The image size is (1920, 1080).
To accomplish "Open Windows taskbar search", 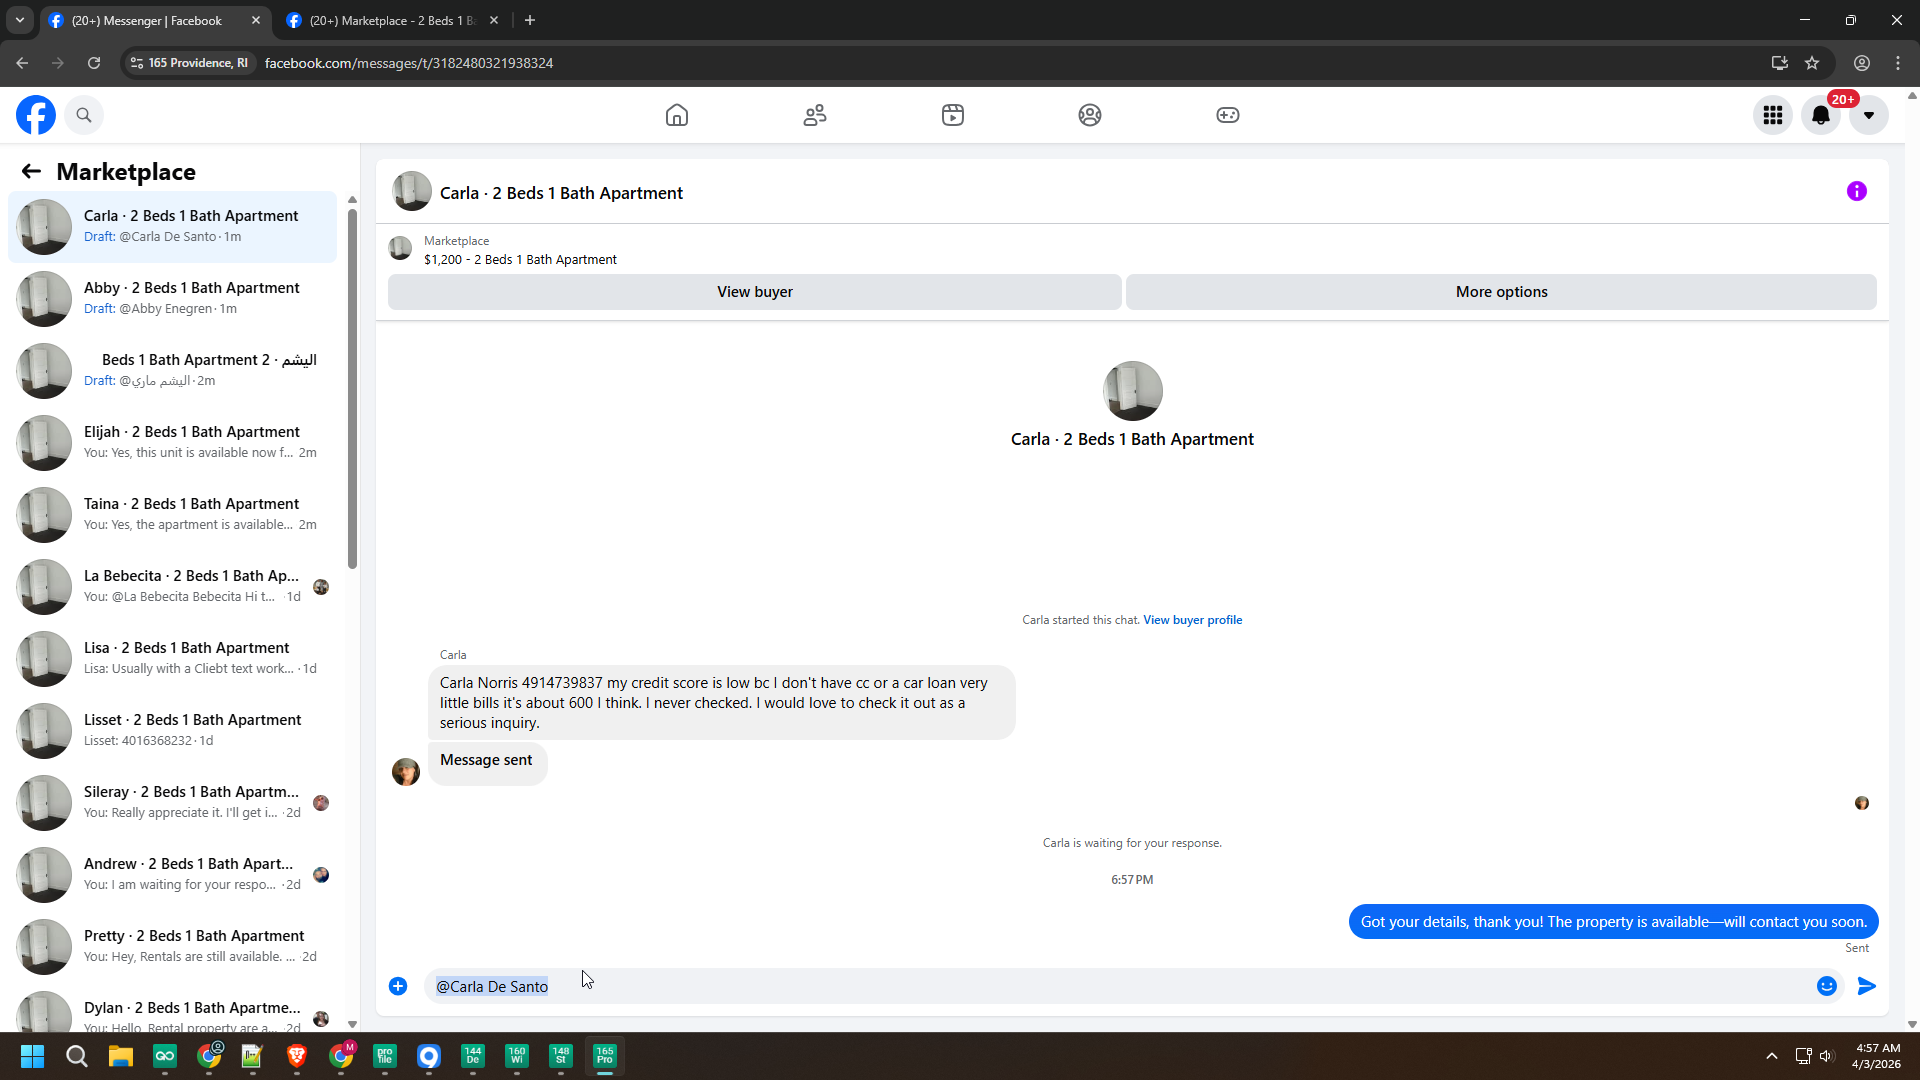I will click(x=77, y=1056).
